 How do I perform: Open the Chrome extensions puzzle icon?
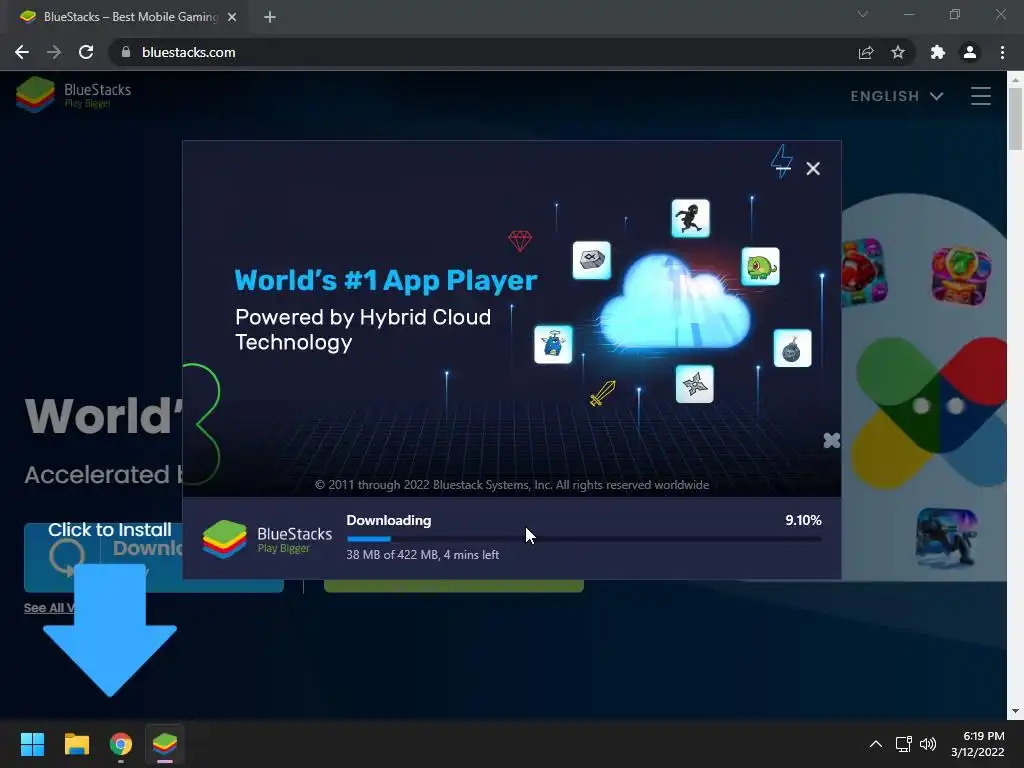(x=937, y=52)
